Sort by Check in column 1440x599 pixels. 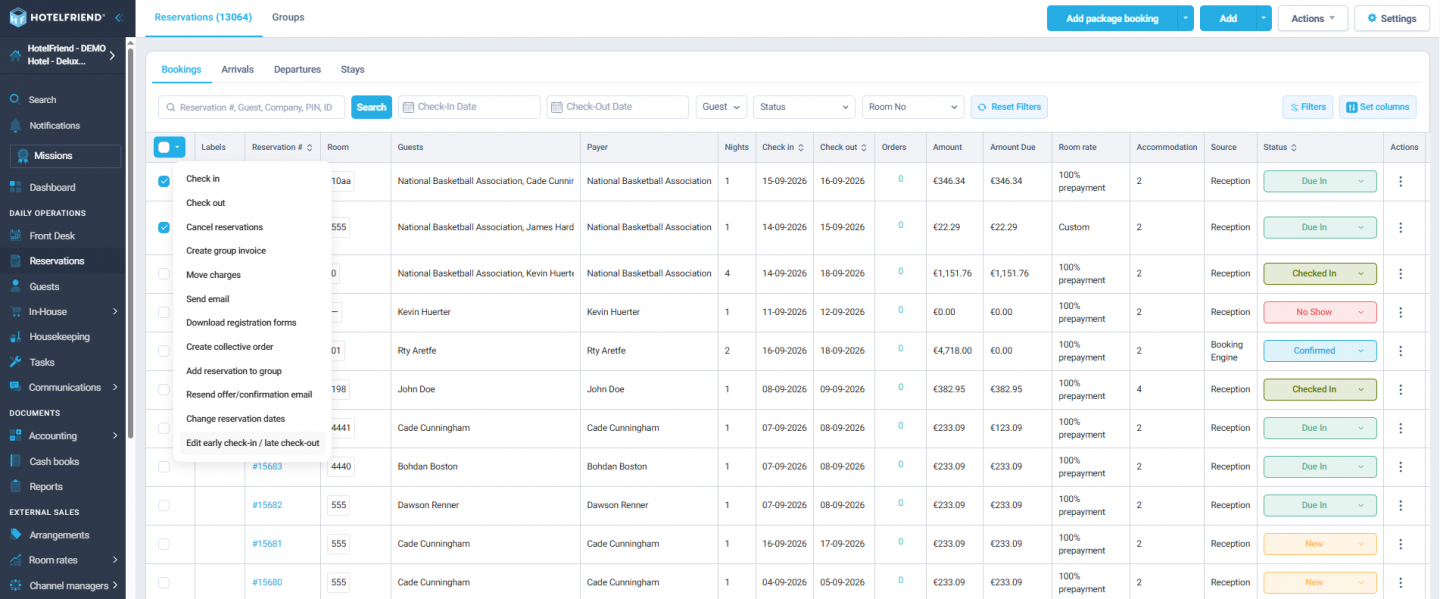[x=802, y=148]
